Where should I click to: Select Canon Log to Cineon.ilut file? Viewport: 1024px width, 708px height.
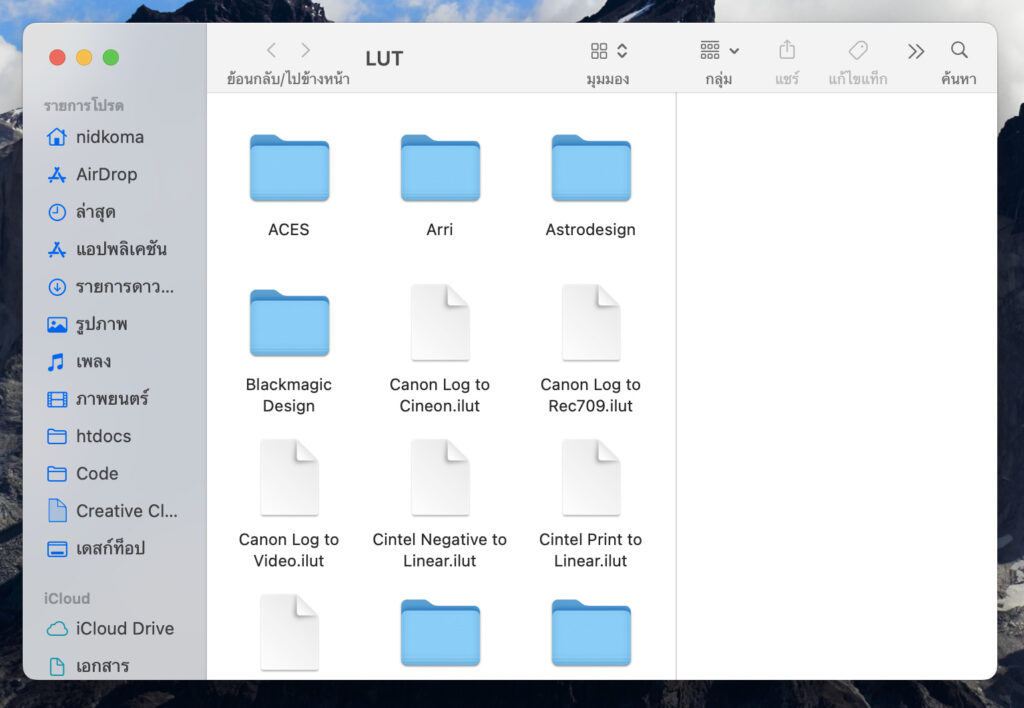coord(440,323)
